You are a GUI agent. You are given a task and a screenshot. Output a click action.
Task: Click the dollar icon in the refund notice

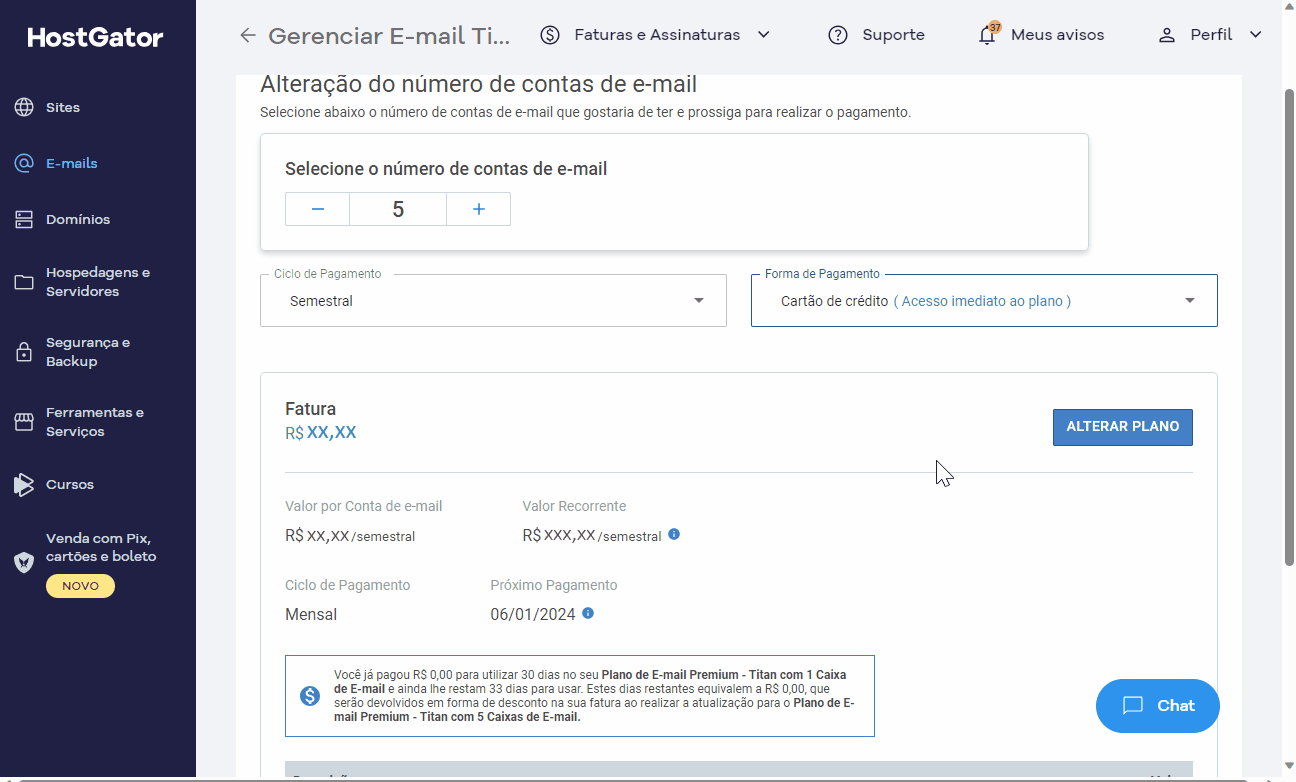click(310, 696)
